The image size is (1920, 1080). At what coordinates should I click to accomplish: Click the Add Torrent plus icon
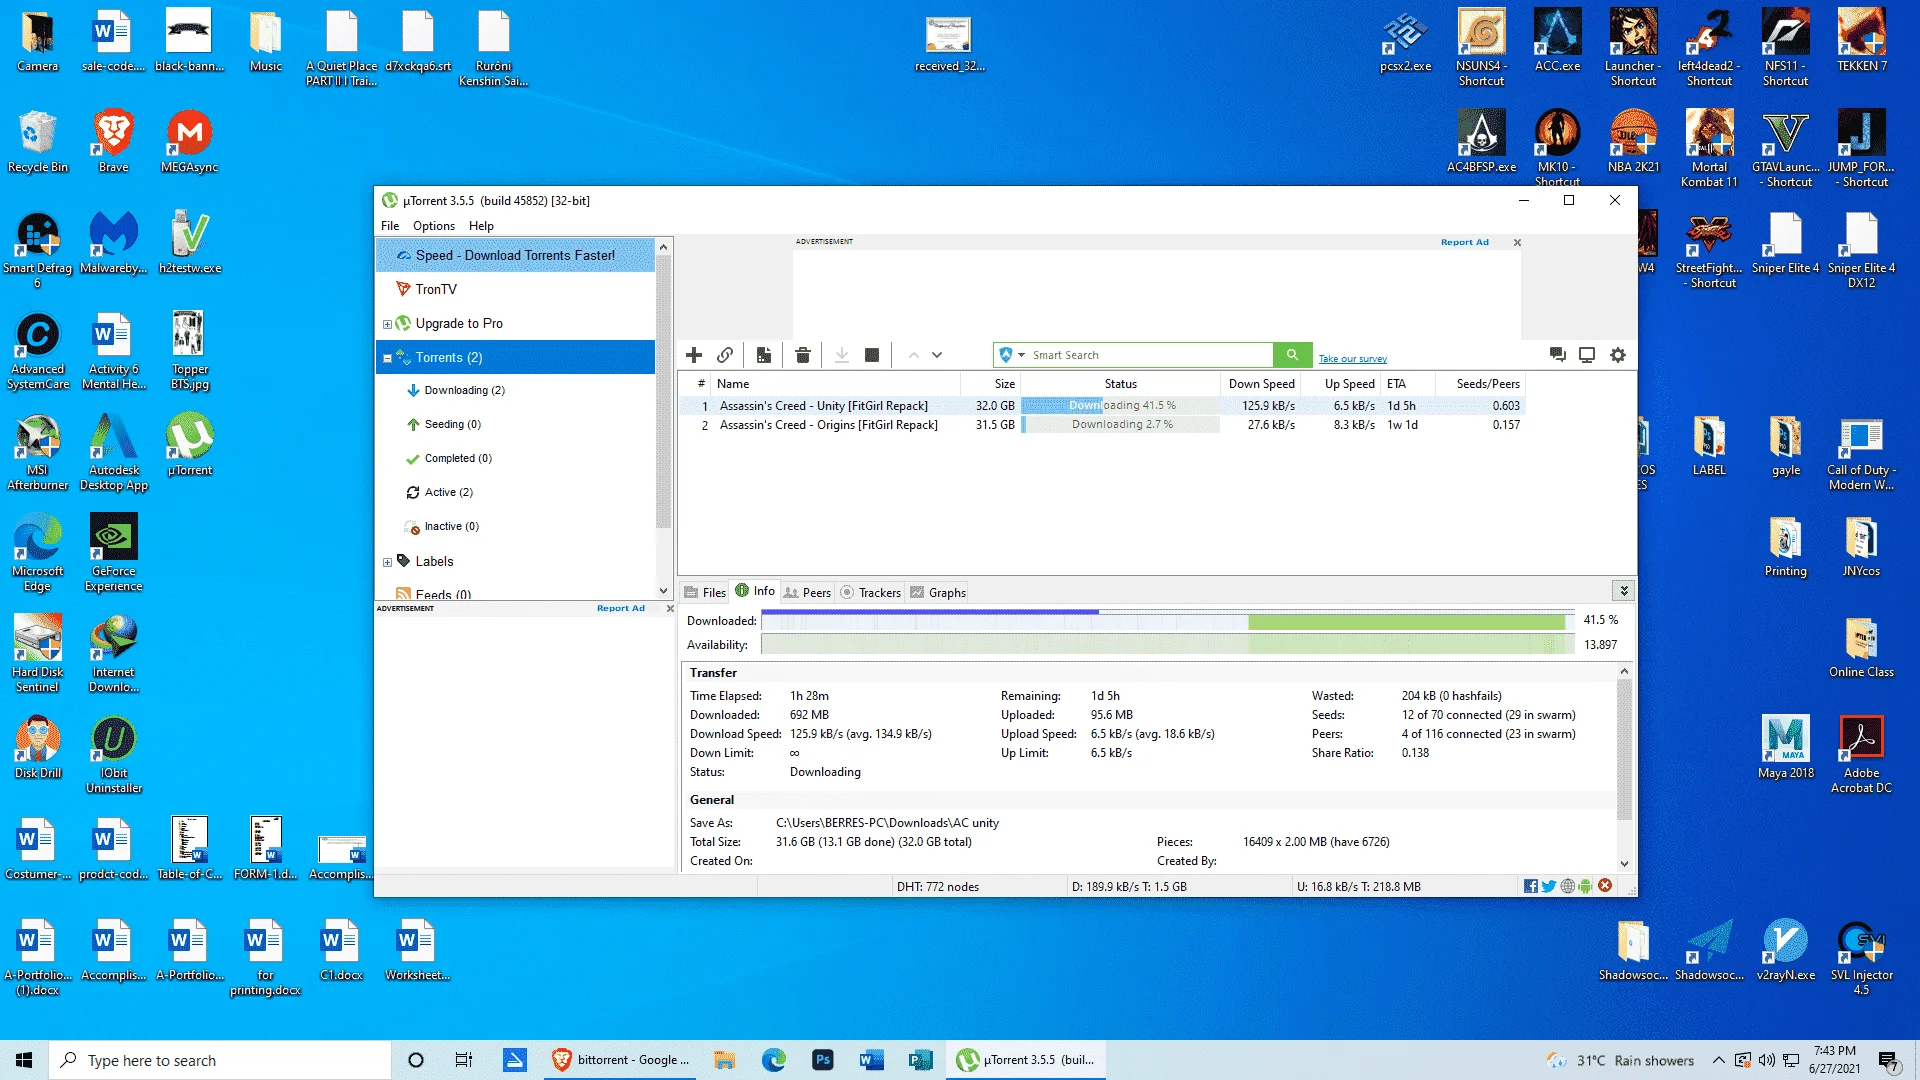[x=694, y=355]
